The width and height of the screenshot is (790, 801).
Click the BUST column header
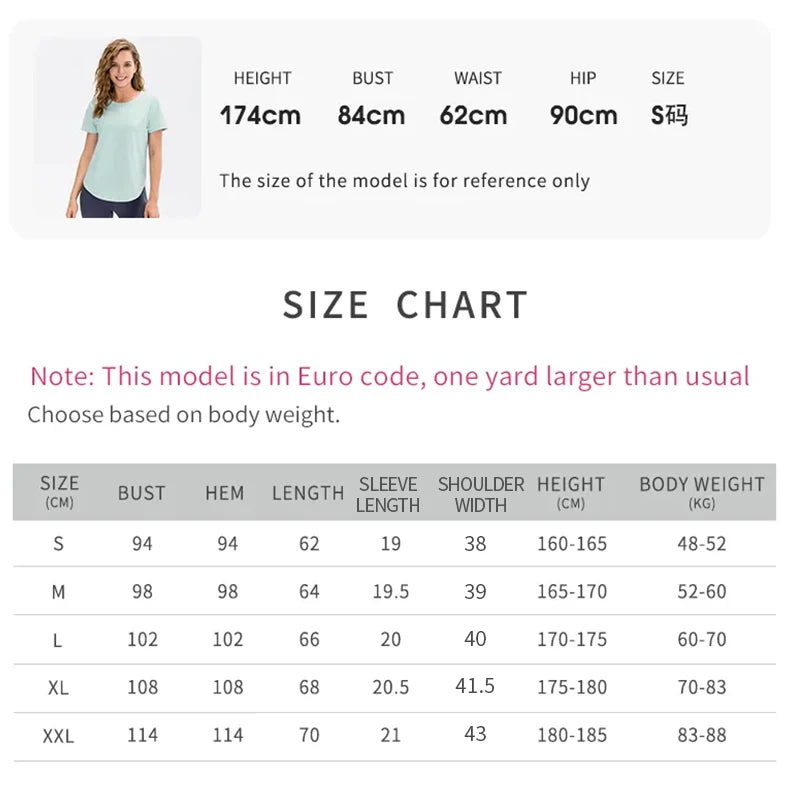(x=142, y=492)
